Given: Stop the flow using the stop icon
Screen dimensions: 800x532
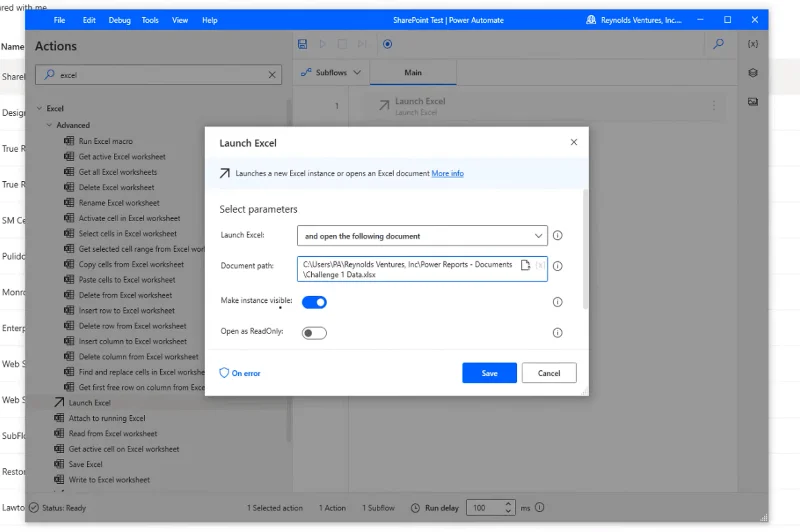Looking at the screenshot, I should (342, 44).
